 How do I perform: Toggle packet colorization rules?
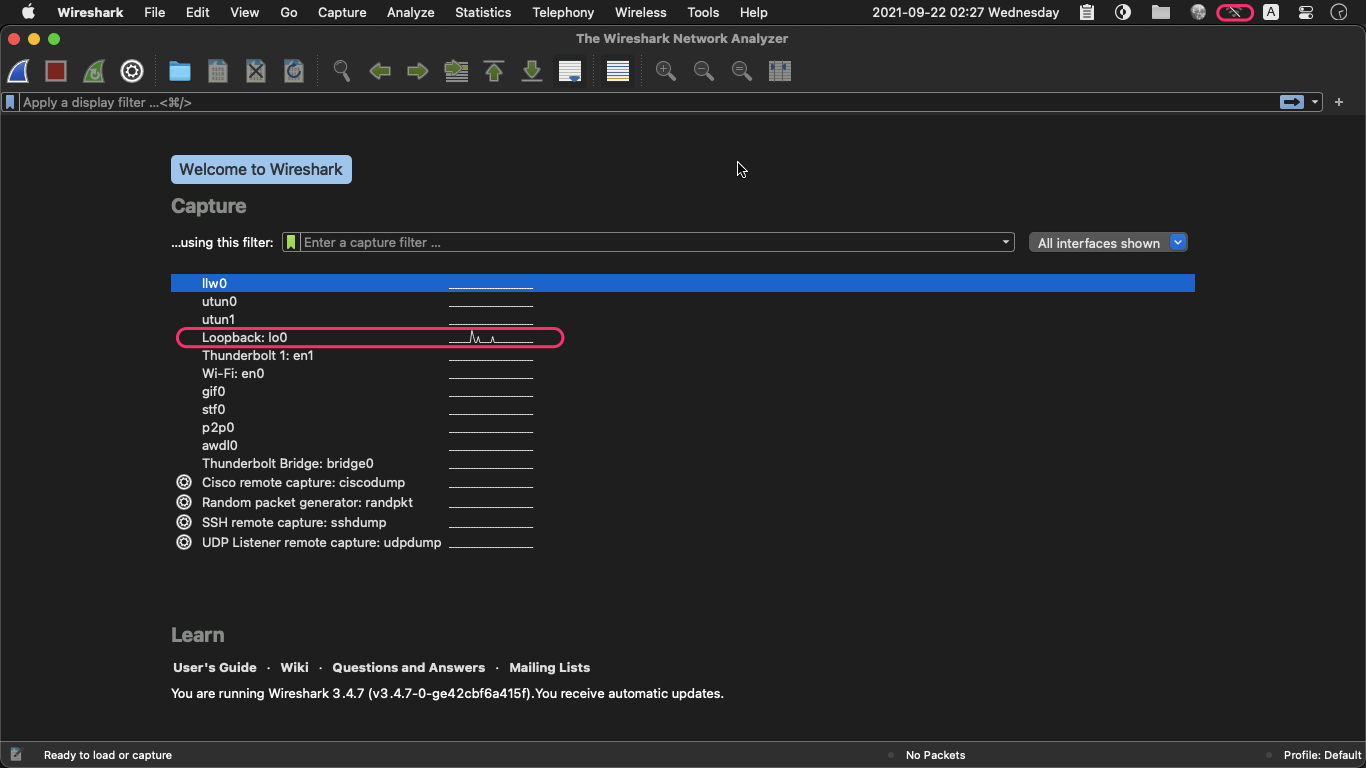[x=618, y=71]
